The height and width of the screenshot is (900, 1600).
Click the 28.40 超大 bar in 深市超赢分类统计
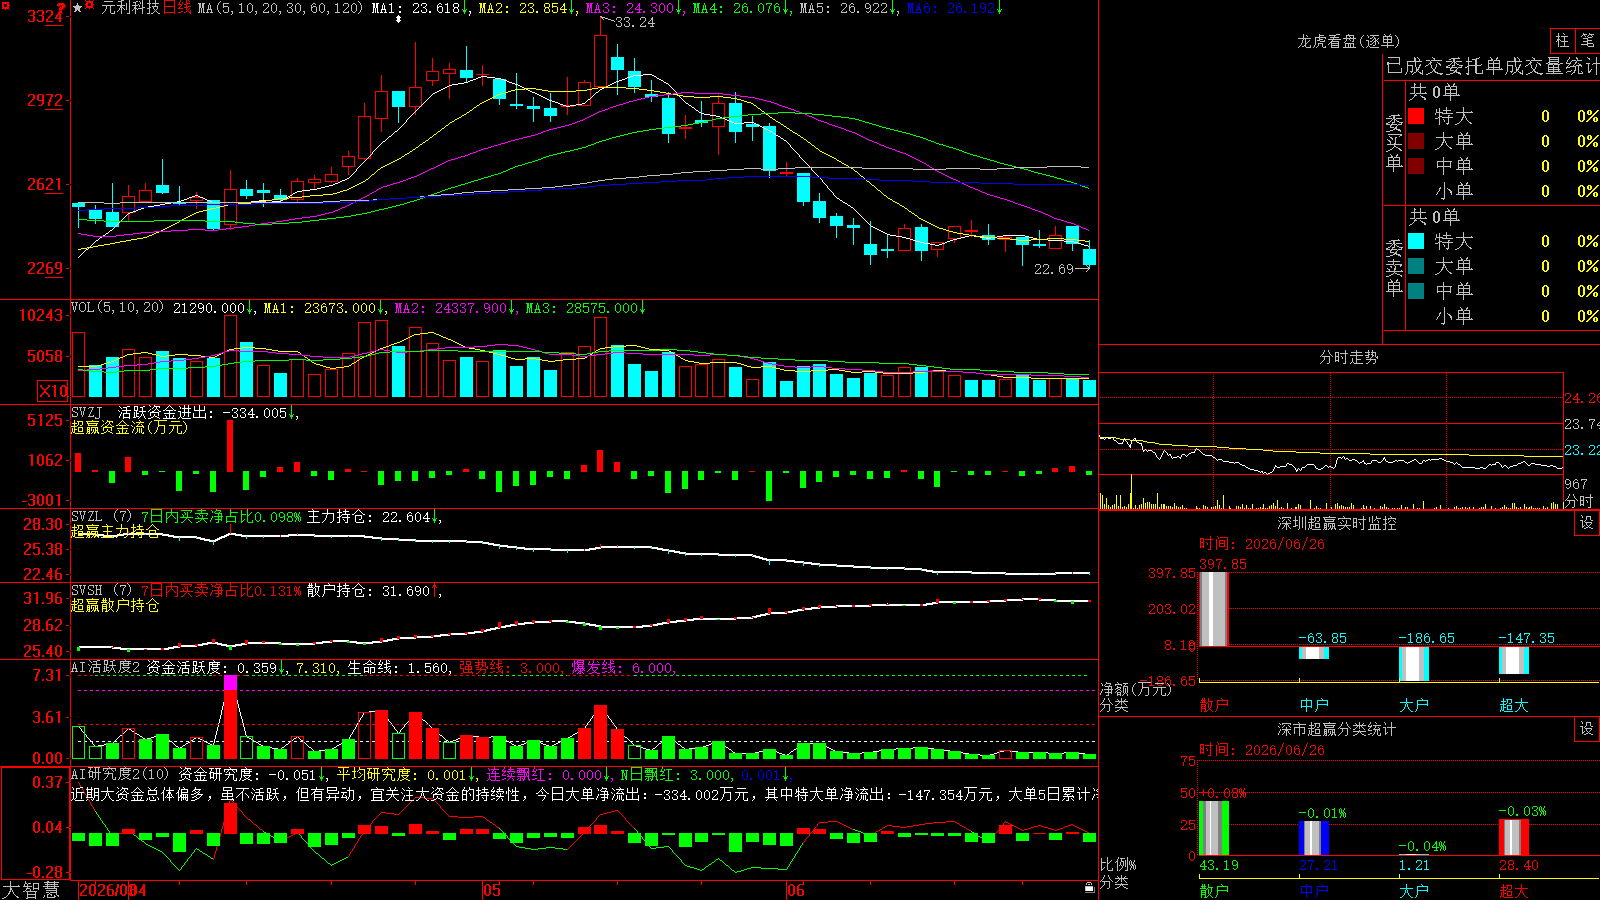point(1514,838)
